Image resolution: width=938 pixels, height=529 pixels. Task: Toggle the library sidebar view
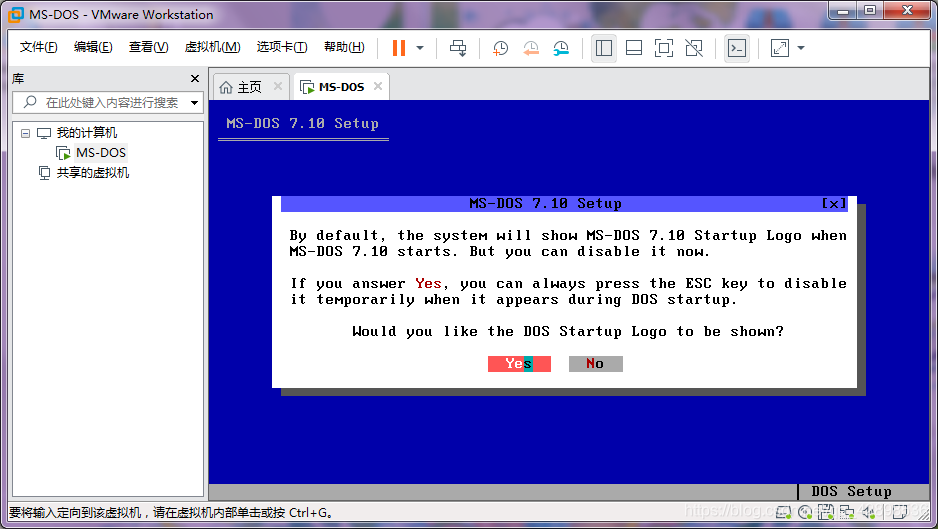pyautogui.click(x=604, y=48)
